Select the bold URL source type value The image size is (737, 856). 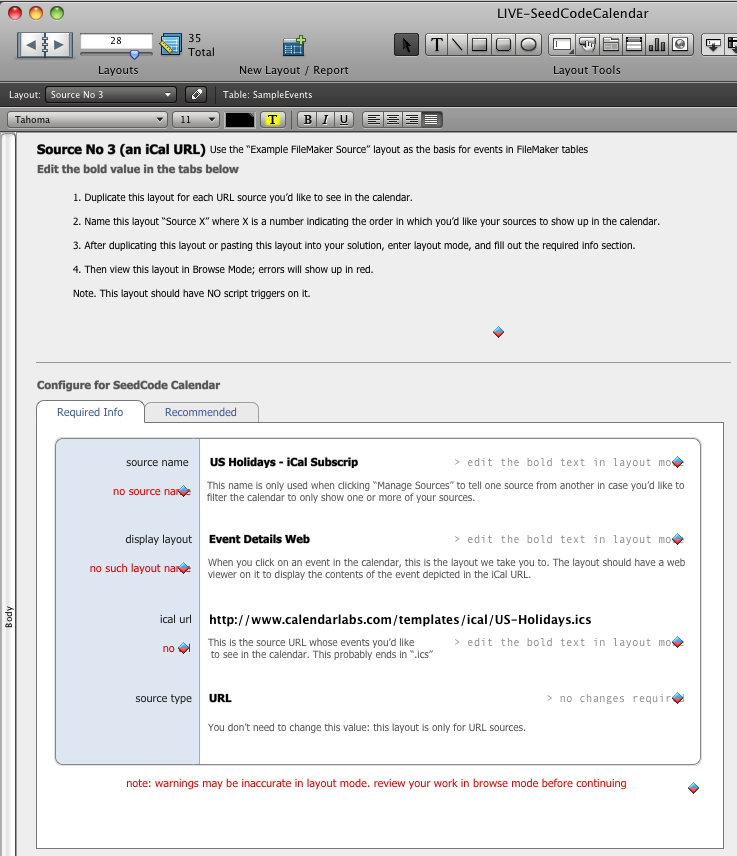(x=220, y=698)
